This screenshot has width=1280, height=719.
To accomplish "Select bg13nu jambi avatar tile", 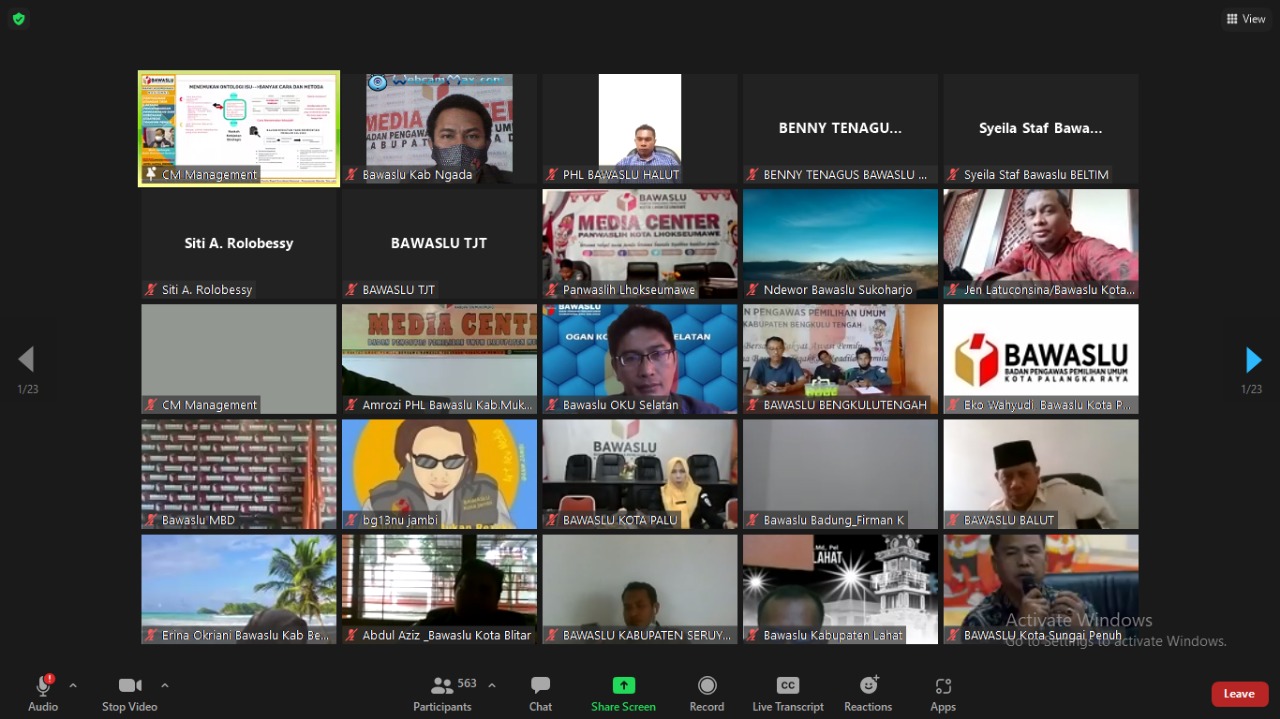I will pyautogui.click(x=439, y=474).
